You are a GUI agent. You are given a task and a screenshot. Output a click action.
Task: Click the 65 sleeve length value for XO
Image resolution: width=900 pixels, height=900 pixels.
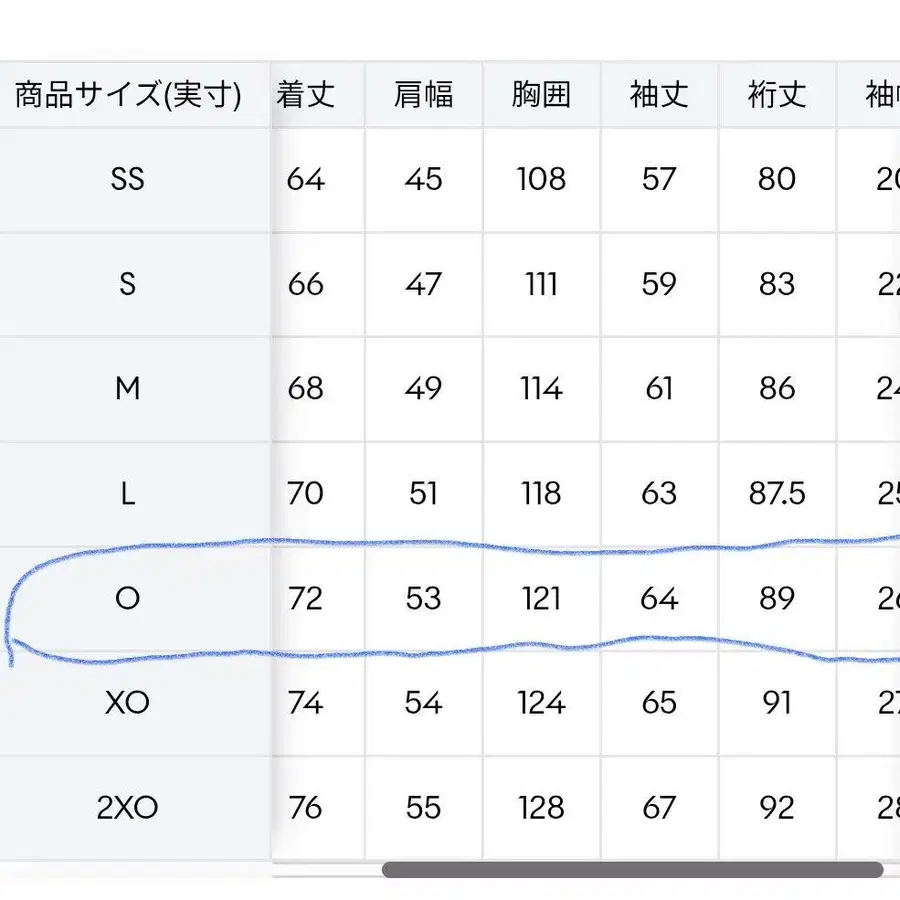tap(659, 703)
